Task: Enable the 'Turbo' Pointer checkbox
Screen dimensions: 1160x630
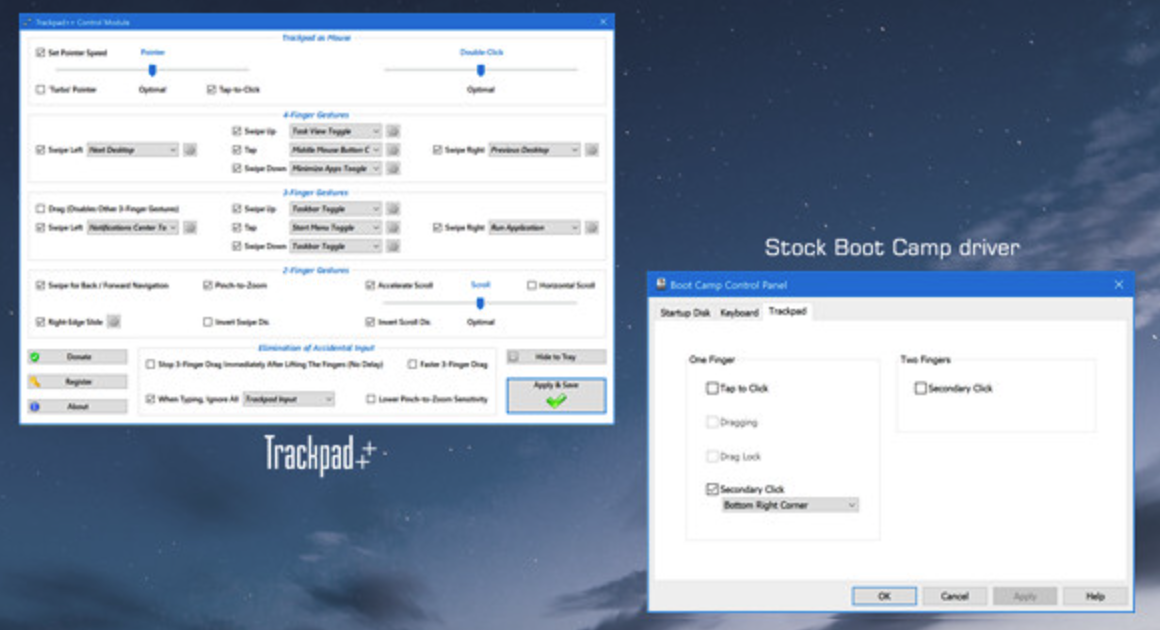Action: tap(41, 90)
